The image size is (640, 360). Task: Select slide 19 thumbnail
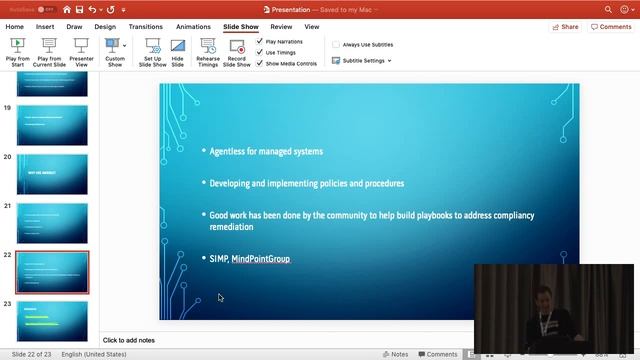tap(52, 125)
